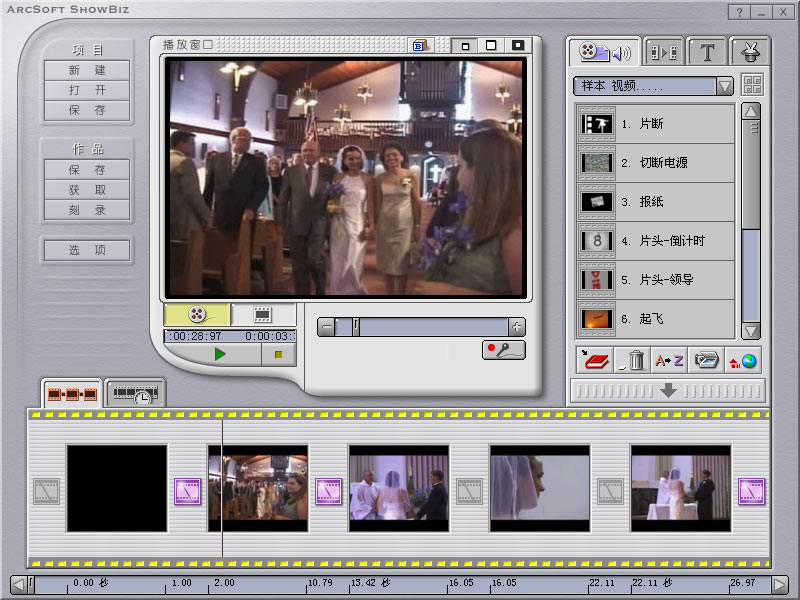800x600 pixels.
Task: Toggle entire movie playback mode reel
Action: coord(197,314)
